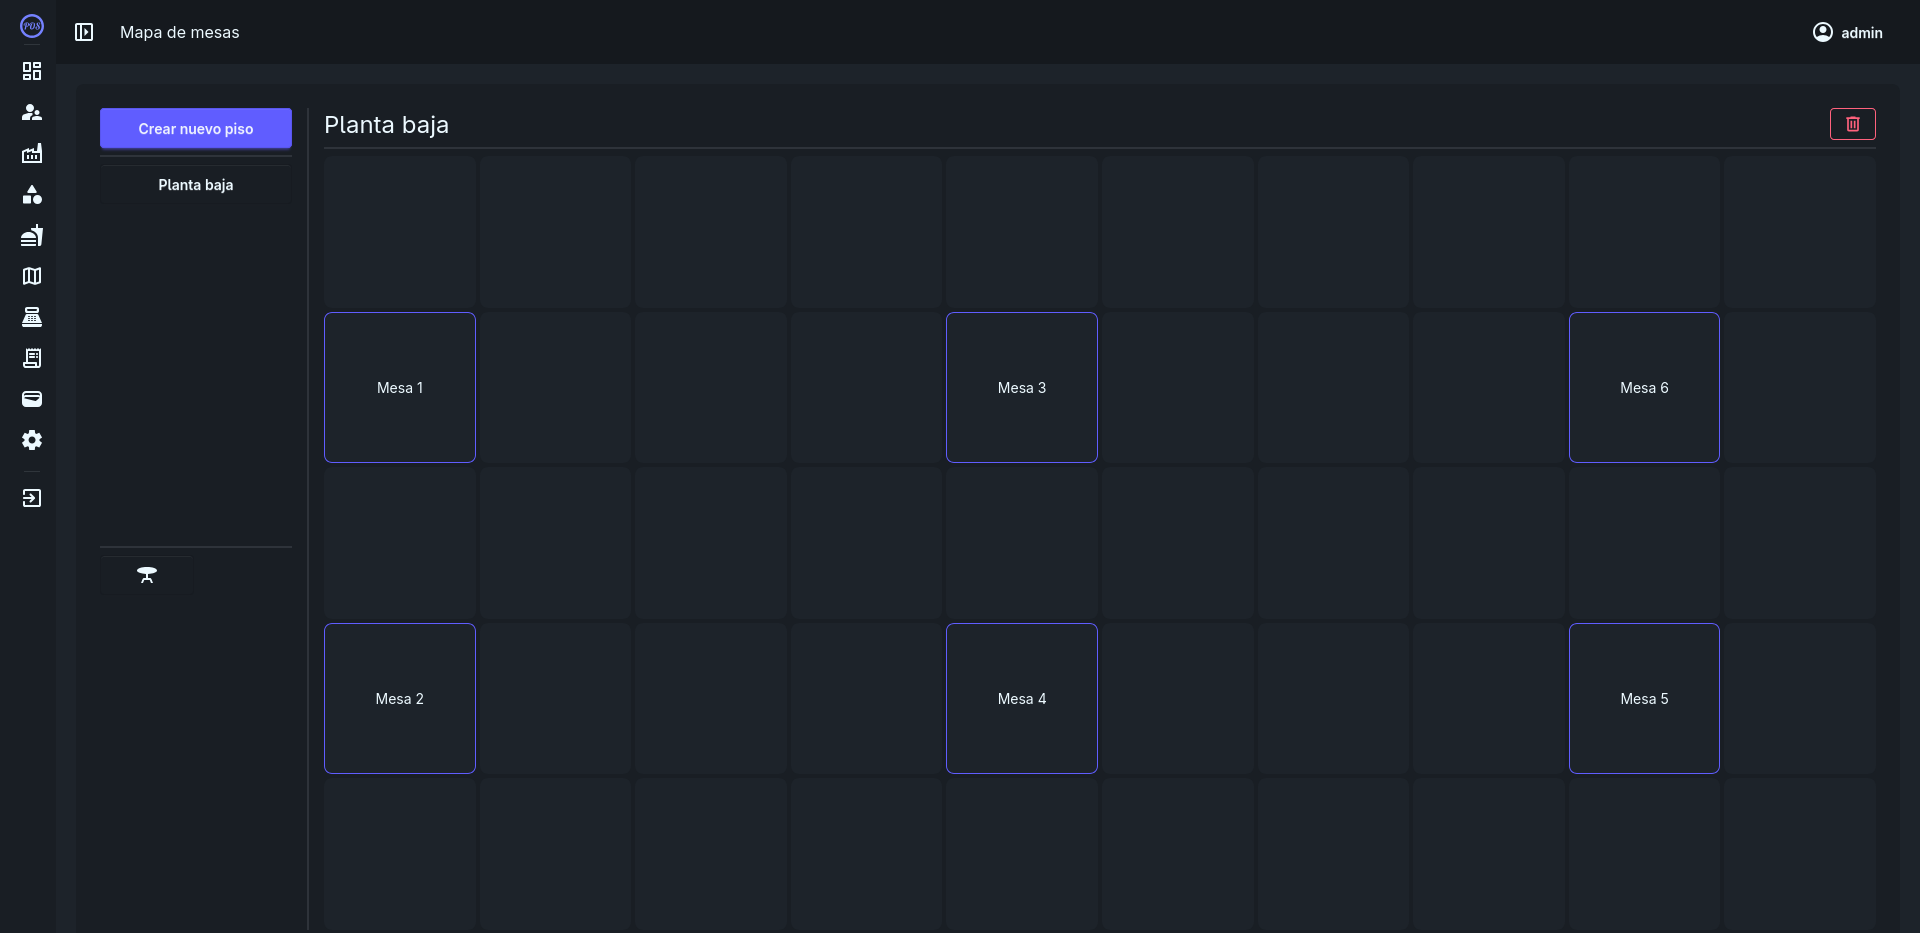Image resolution: width=1920 pixels, height=933 pixels.
Task: Delete the floor with the trash button
Action: click(x=1852, y=124)
